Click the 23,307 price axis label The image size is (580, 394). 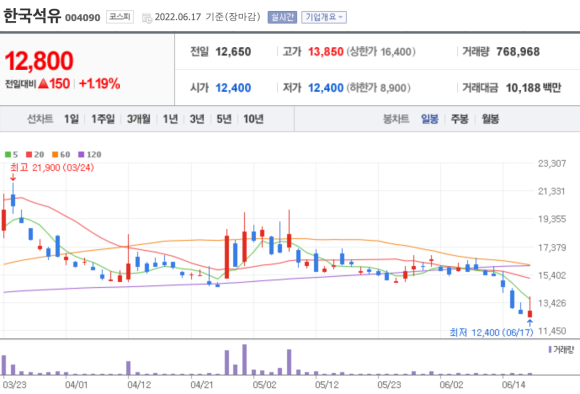552,163
